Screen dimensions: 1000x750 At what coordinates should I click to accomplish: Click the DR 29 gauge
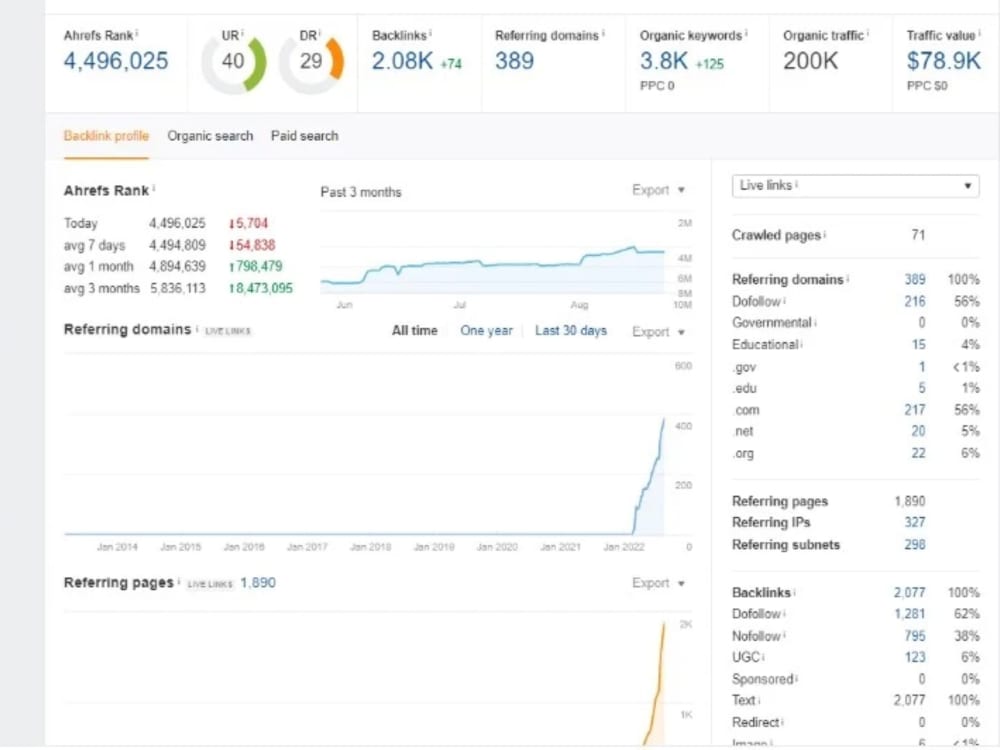coord(312,62)
